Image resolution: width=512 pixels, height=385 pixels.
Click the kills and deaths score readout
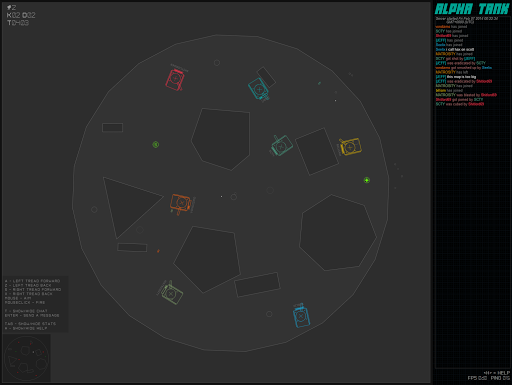21,15
